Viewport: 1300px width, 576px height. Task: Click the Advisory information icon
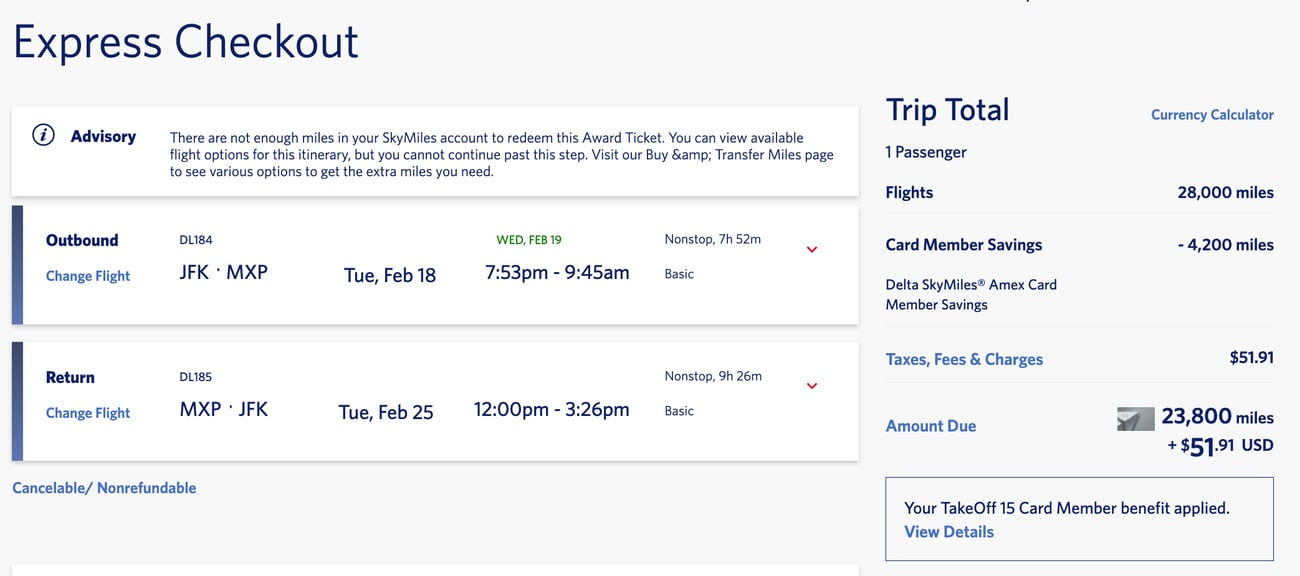click(x=42, y=134)
